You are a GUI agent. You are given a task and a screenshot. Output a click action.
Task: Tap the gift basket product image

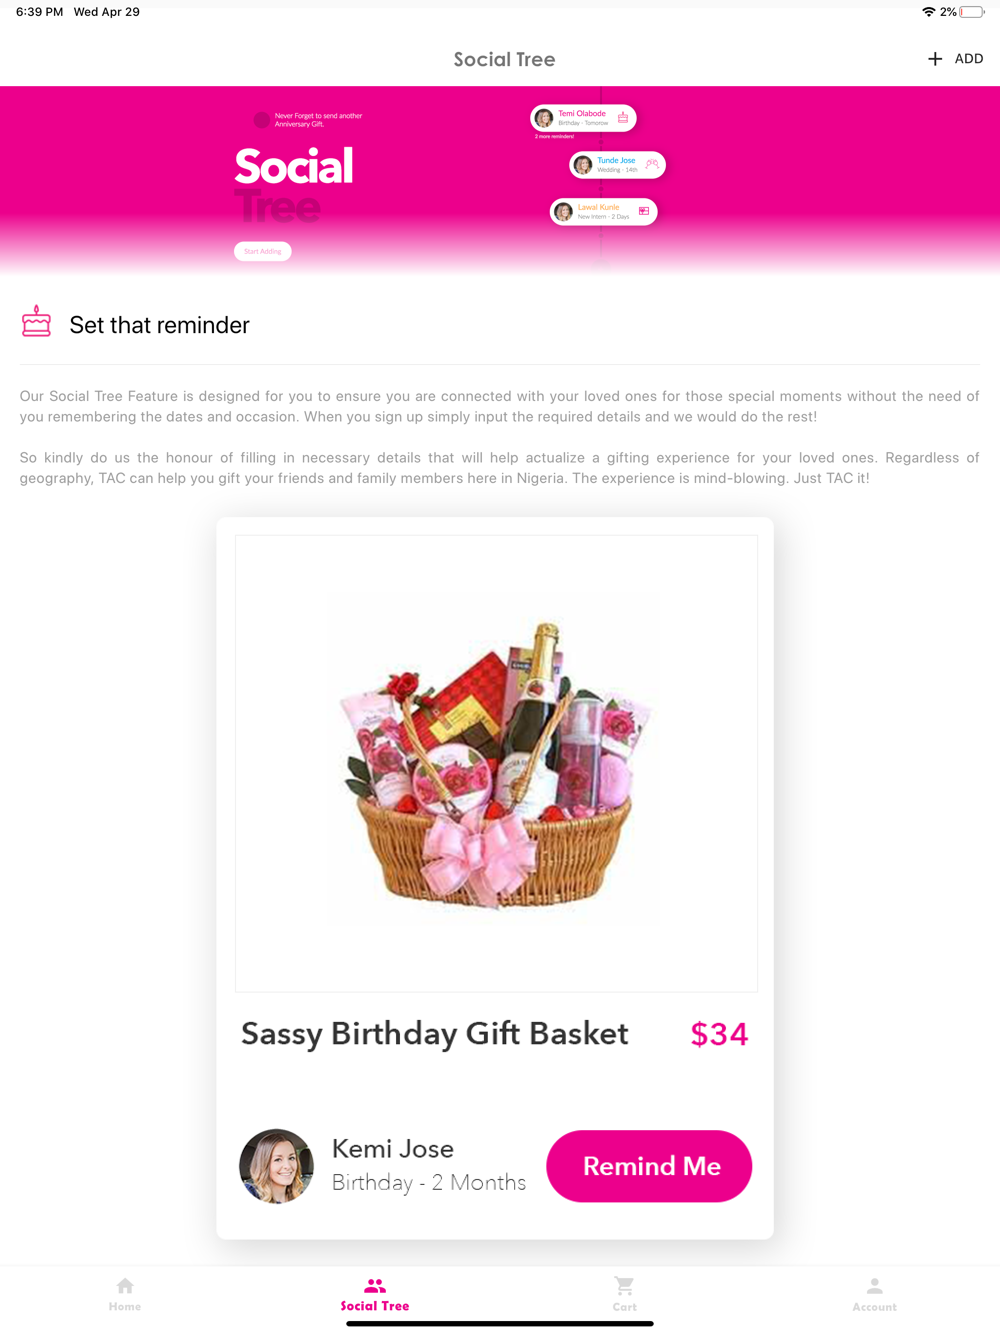496,763
